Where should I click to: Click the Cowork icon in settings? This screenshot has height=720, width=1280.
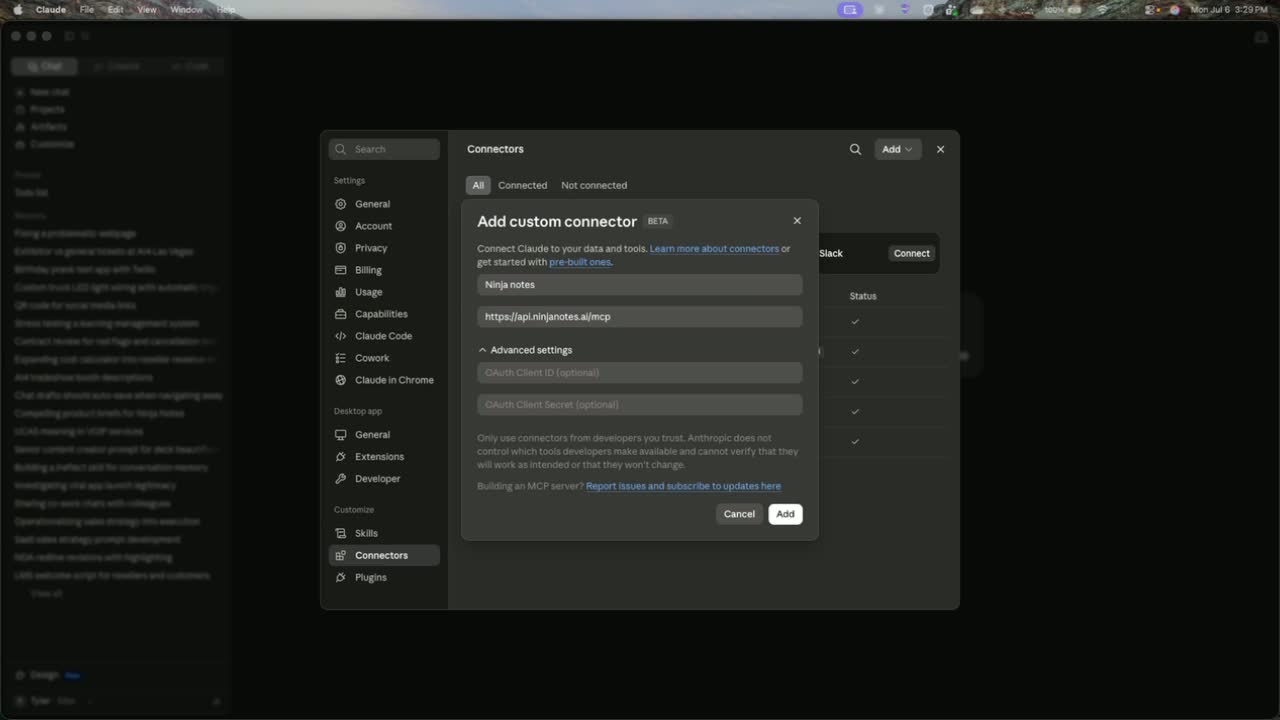(341, 358)
